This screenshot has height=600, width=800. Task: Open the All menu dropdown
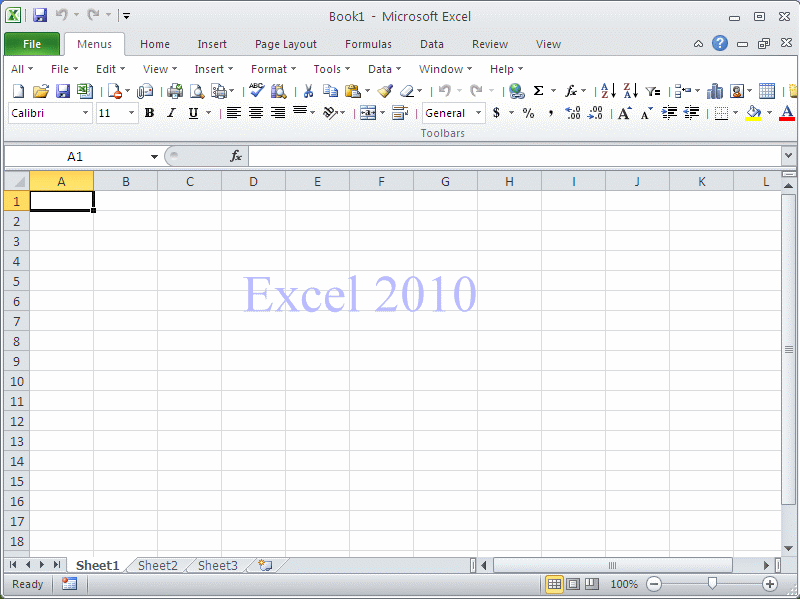tap(22, 69)
